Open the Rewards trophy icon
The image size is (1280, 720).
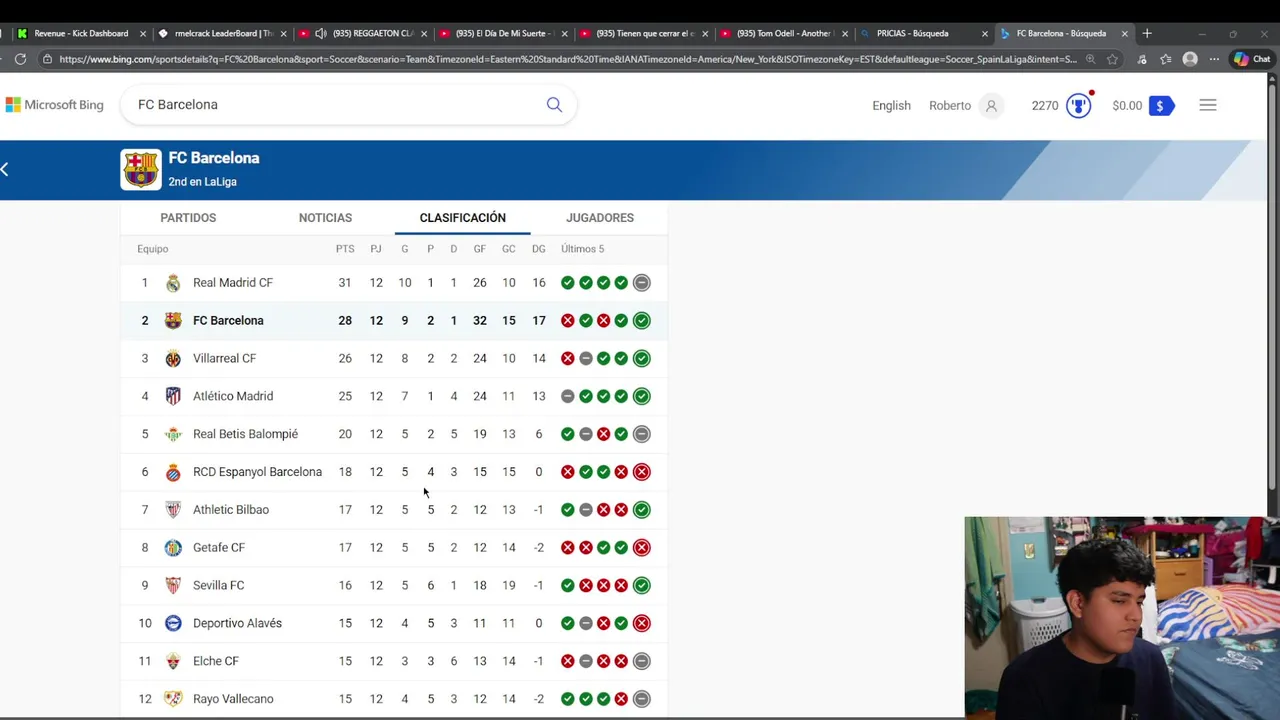click(x=1078, y=105)
